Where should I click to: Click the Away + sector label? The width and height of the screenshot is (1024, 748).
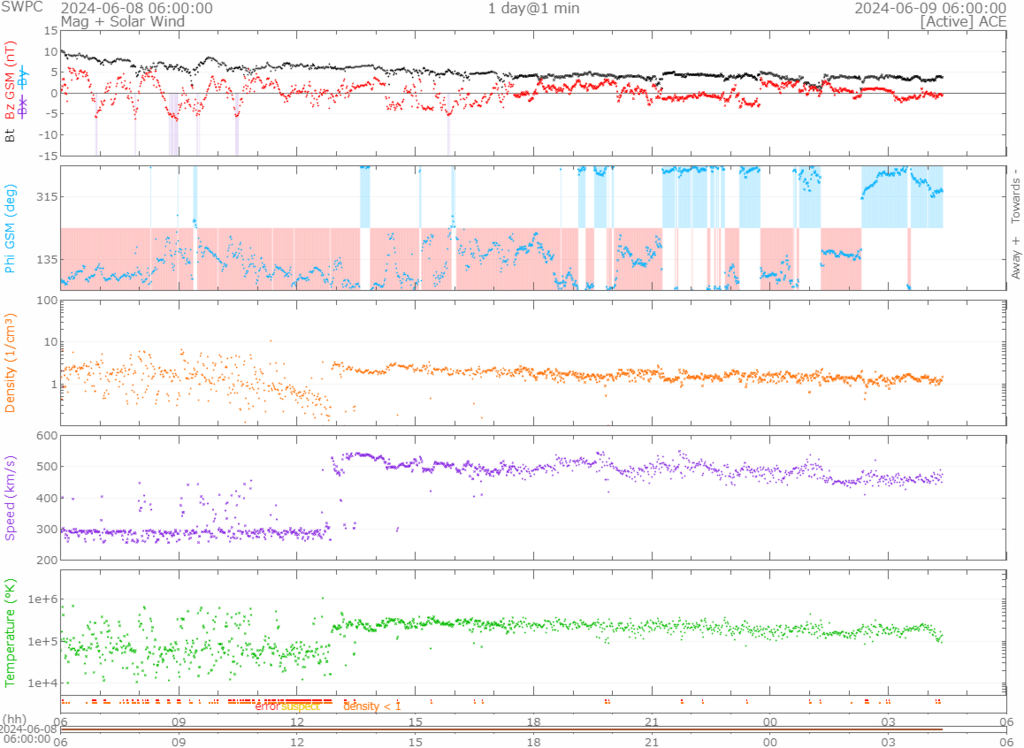click(x=1016, y=258)
